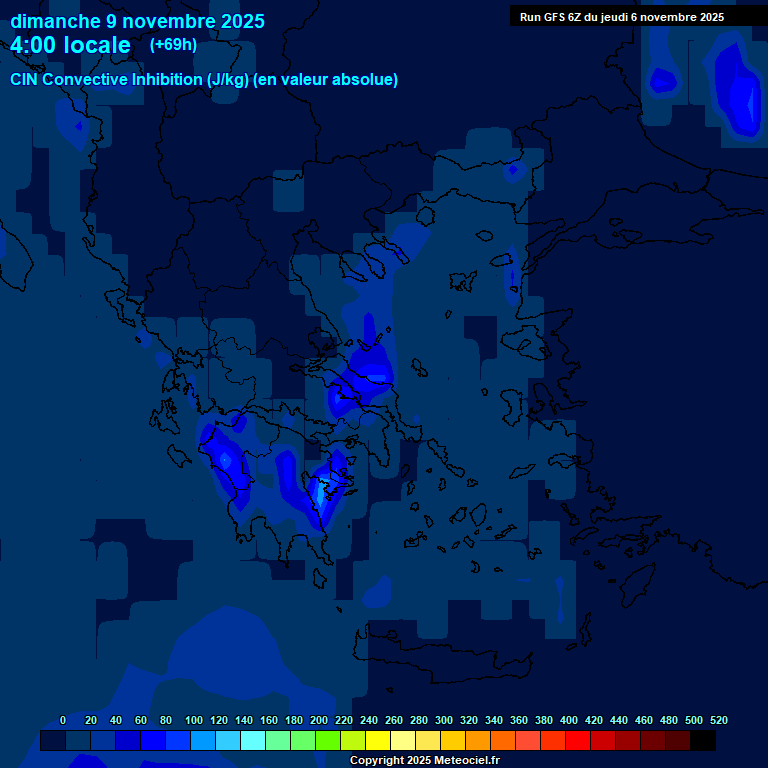
Task: Select the dark maroon swatch below 480
Action: [678, 741]
